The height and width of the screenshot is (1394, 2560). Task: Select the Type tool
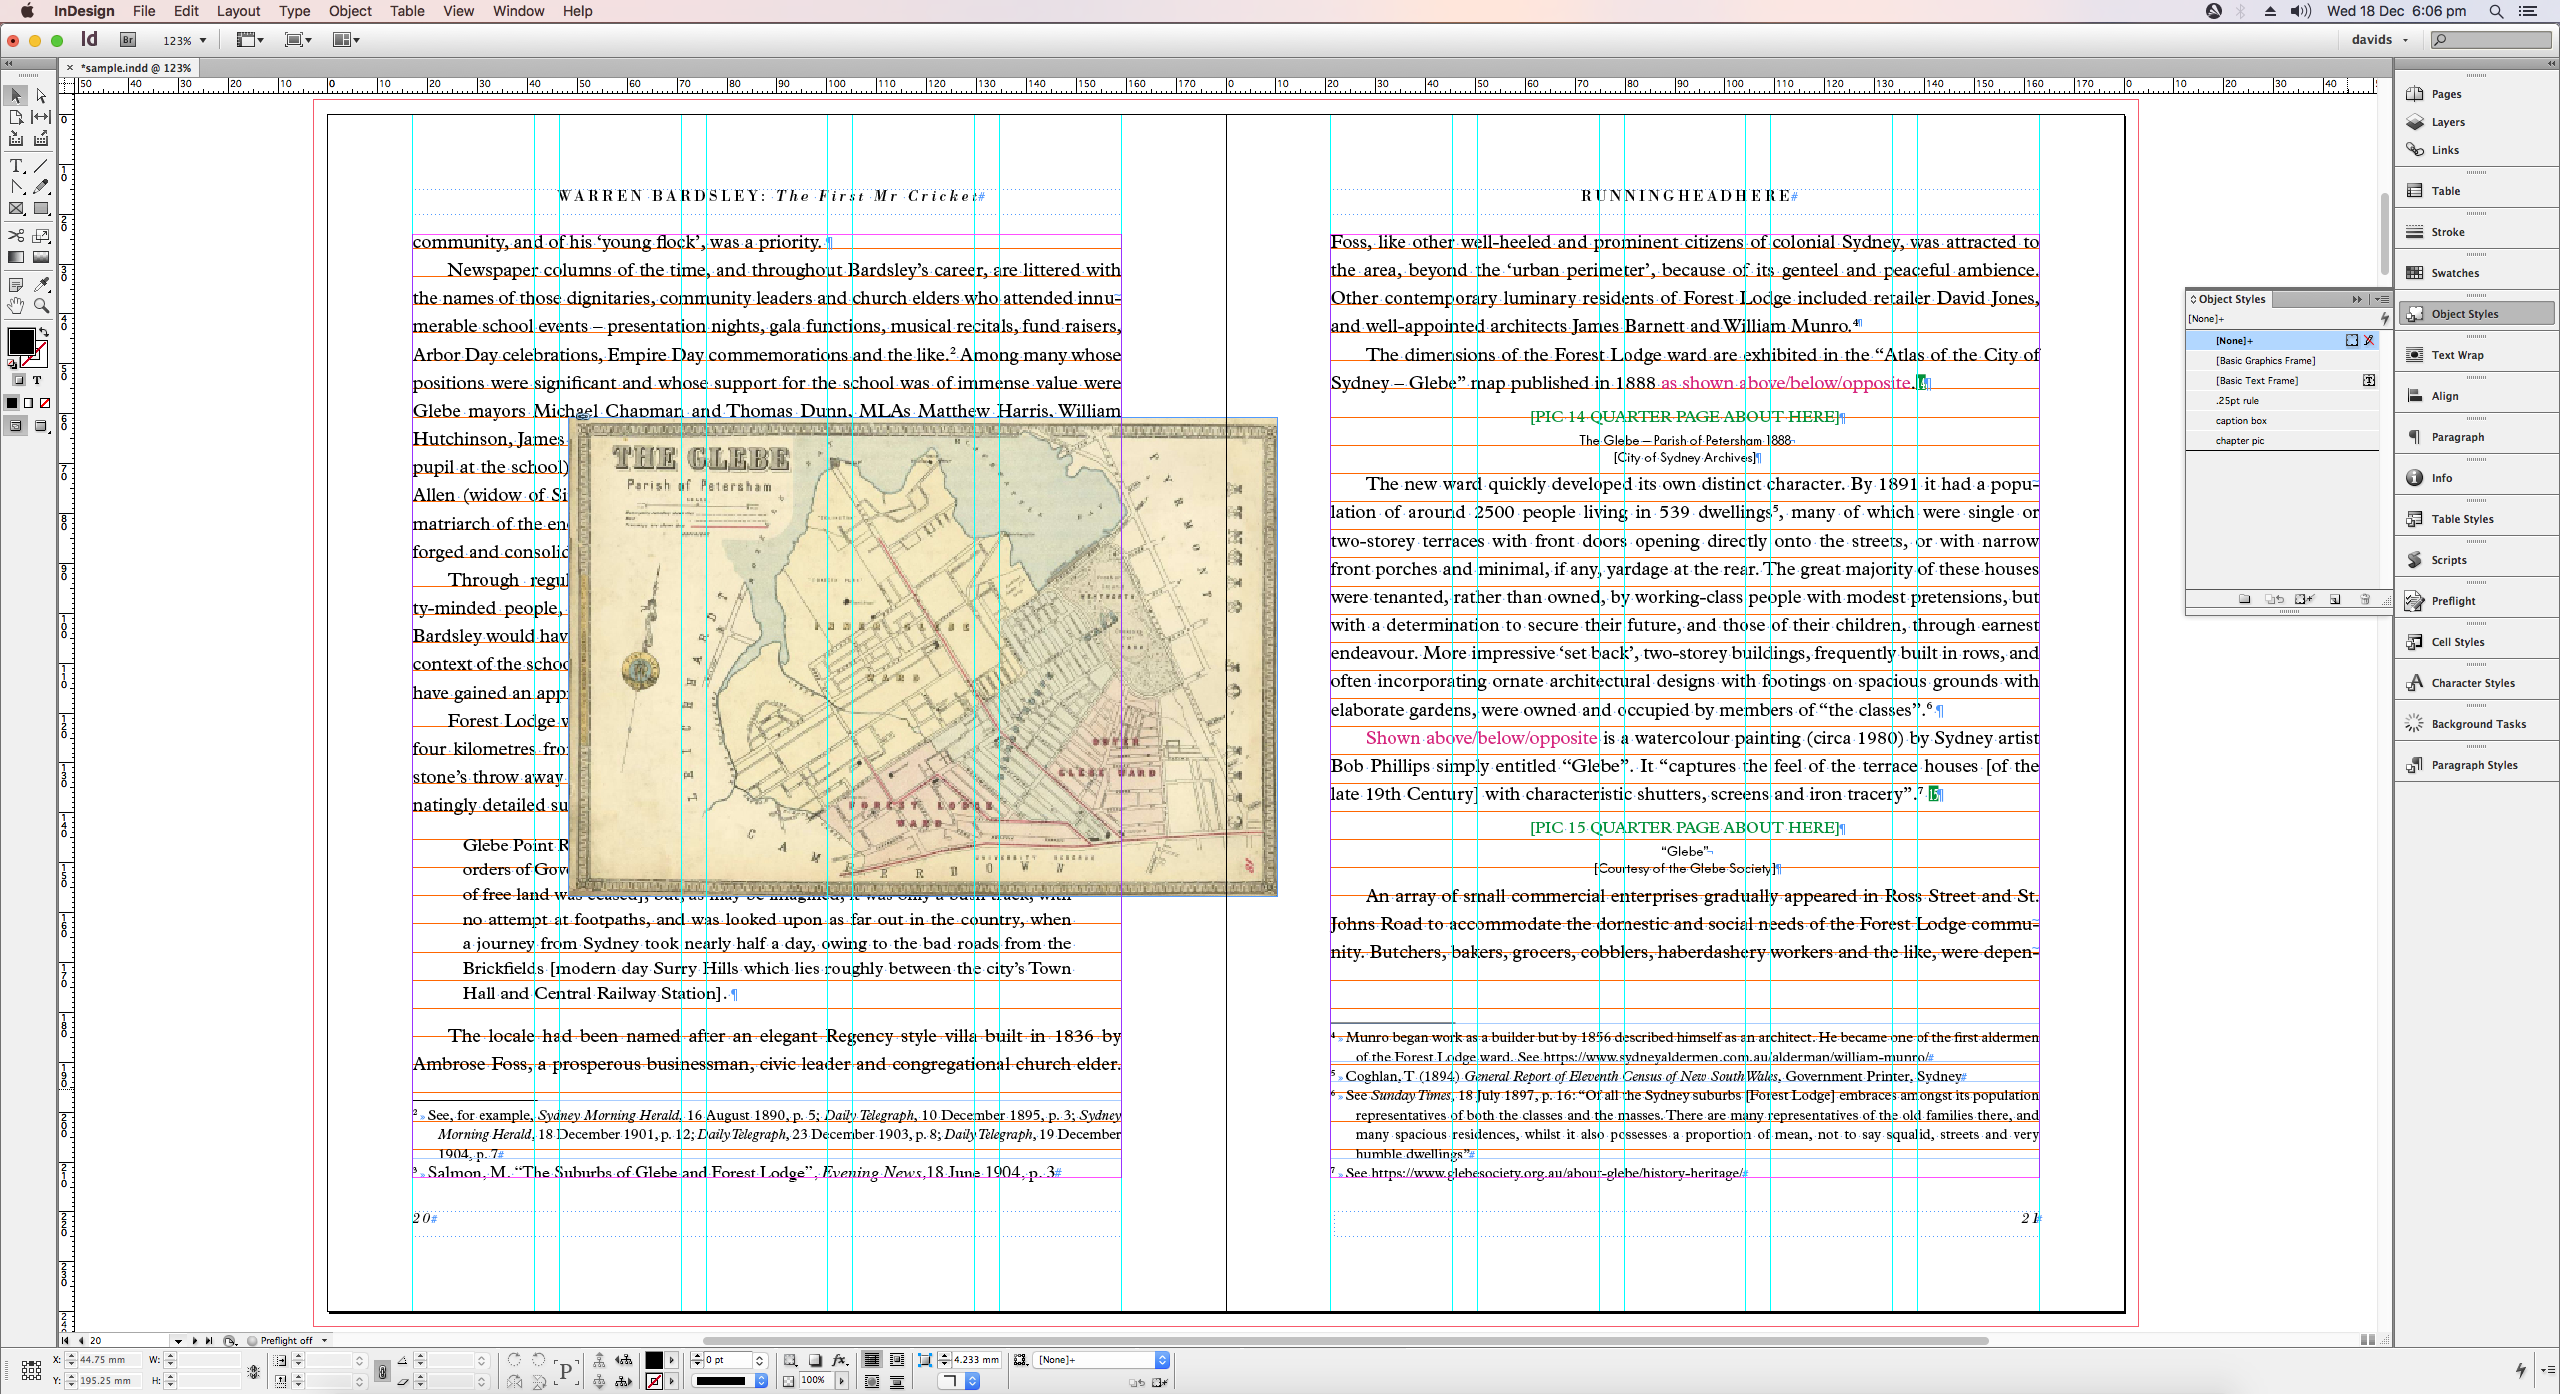pyautogui.click(x=16, y=166)
